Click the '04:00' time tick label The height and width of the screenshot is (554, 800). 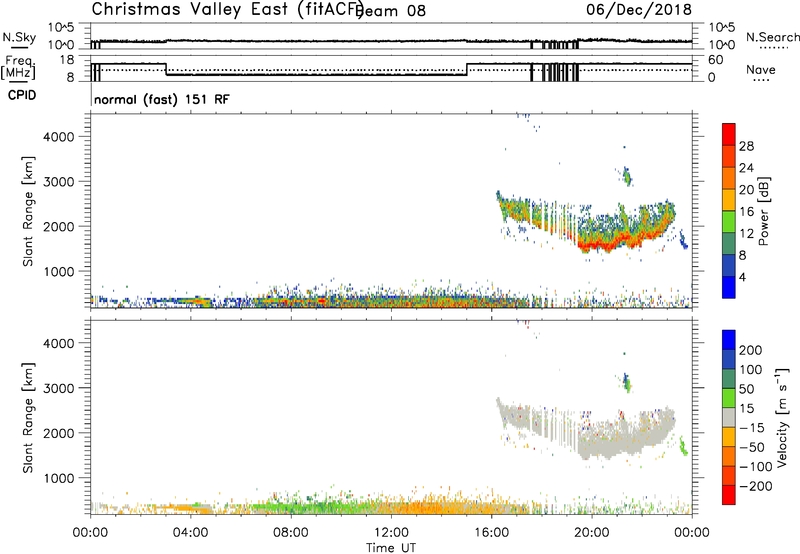pos(191,533)
